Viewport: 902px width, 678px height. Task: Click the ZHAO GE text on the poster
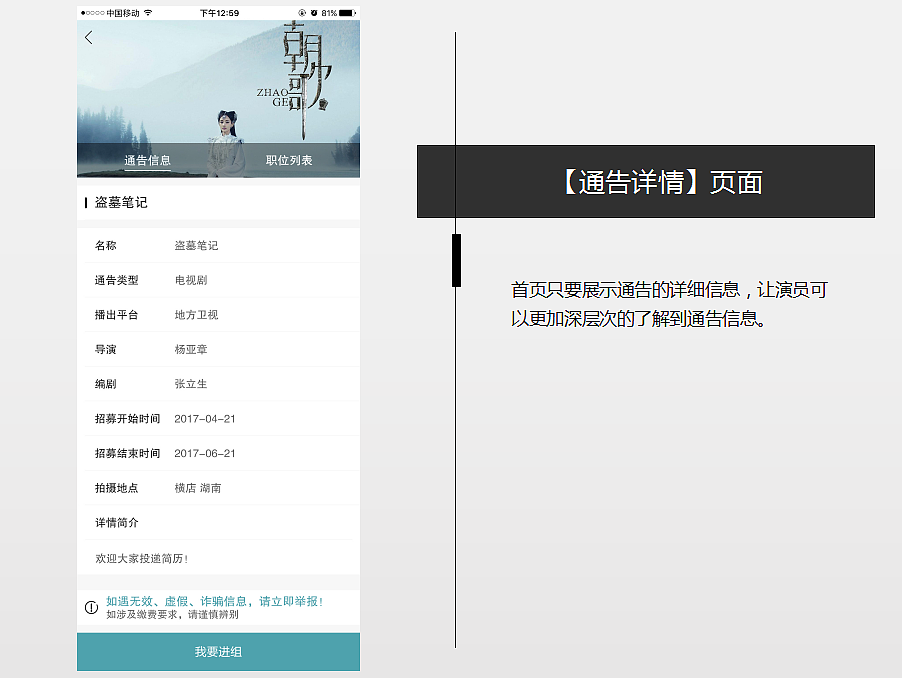(x=273, y=97)
